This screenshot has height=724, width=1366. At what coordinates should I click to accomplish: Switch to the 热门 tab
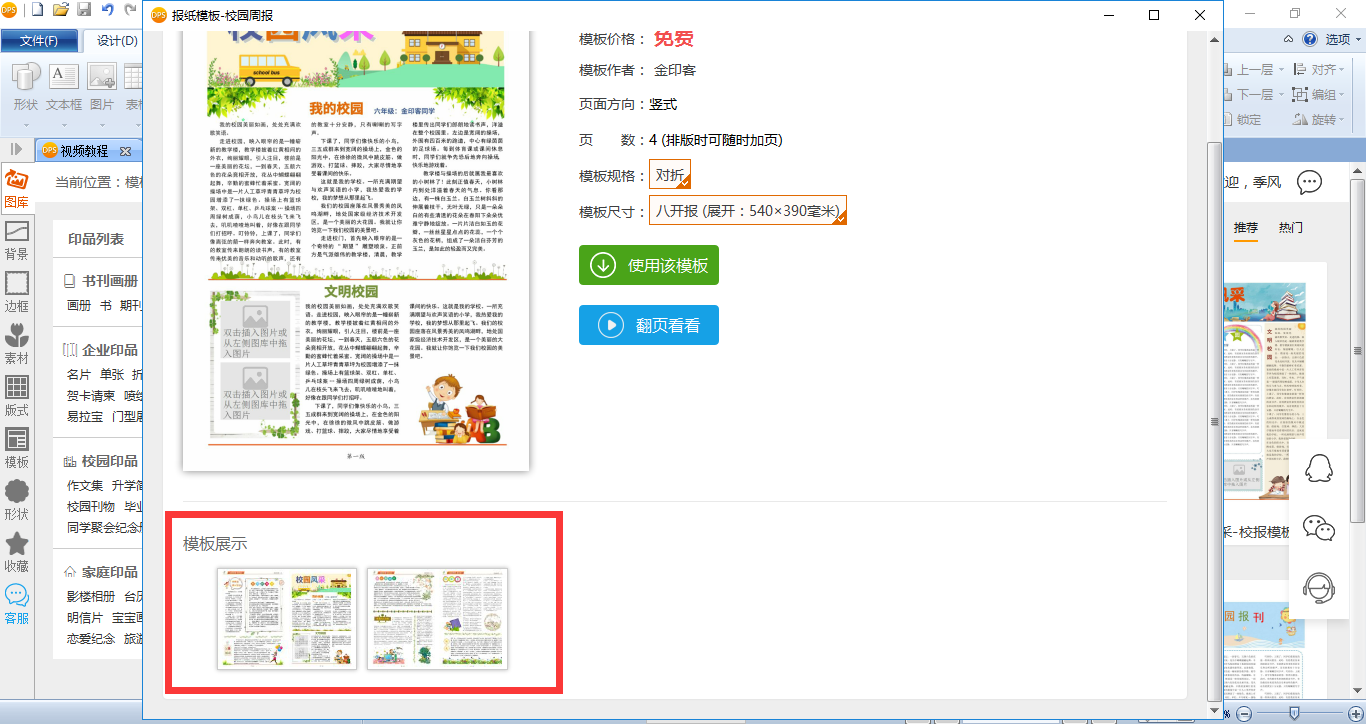tap(1291, 228)
